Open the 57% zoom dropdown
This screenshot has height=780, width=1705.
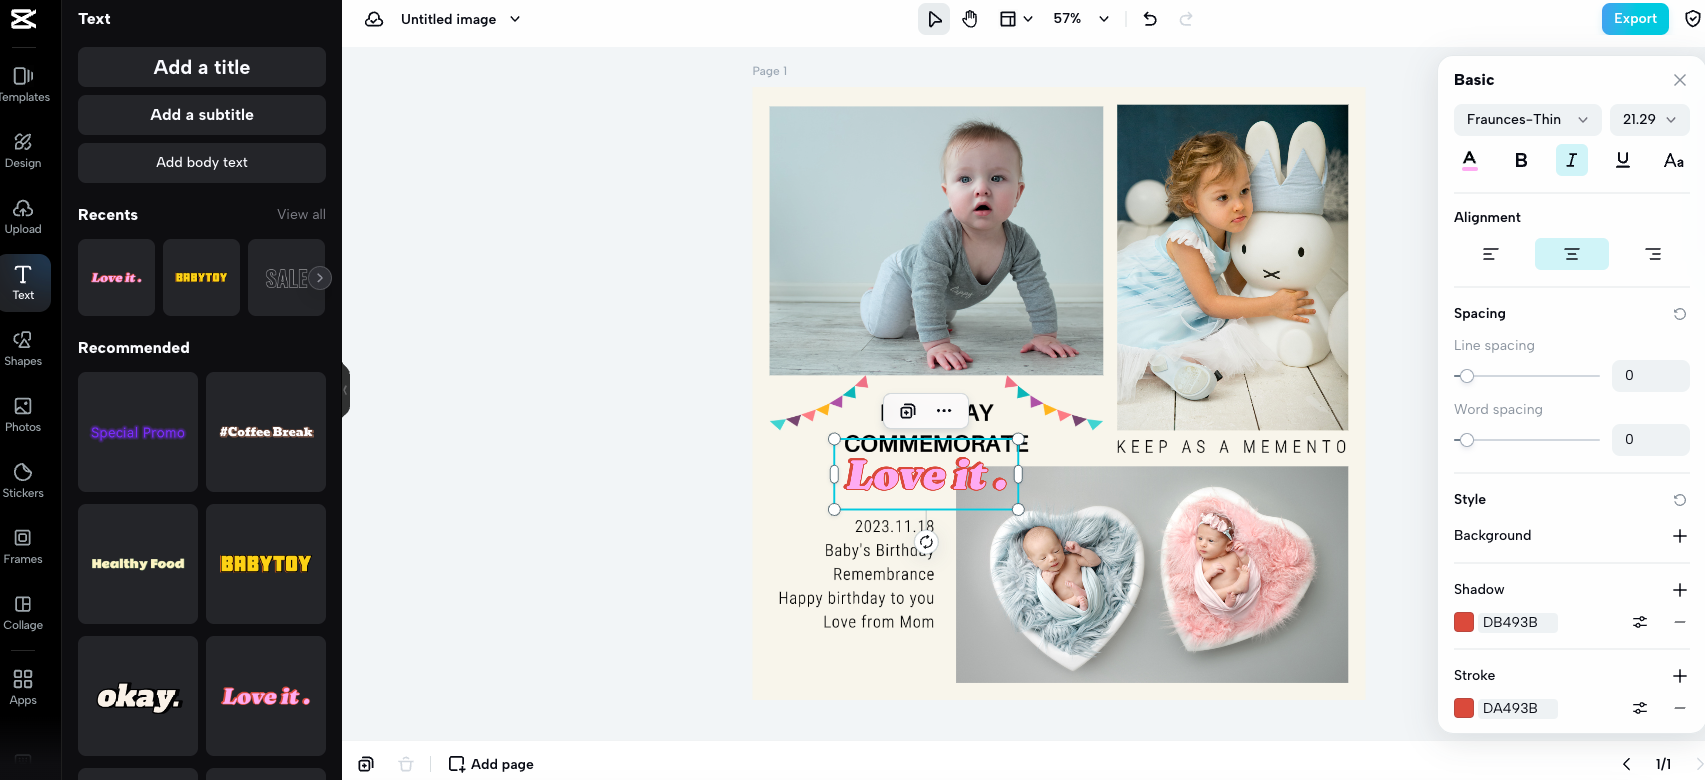(1081, 19)
